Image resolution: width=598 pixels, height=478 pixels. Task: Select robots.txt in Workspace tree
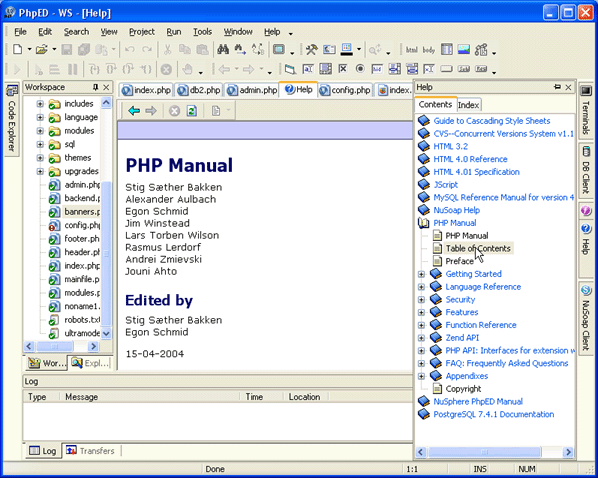[x=82, y=320]
